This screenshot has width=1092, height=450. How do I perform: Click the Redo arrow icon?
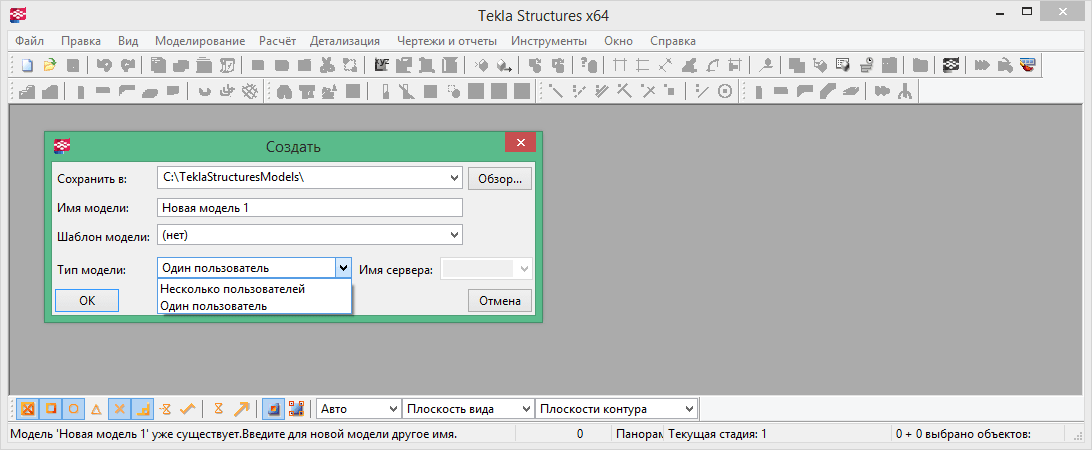click(x=127, y=65)
